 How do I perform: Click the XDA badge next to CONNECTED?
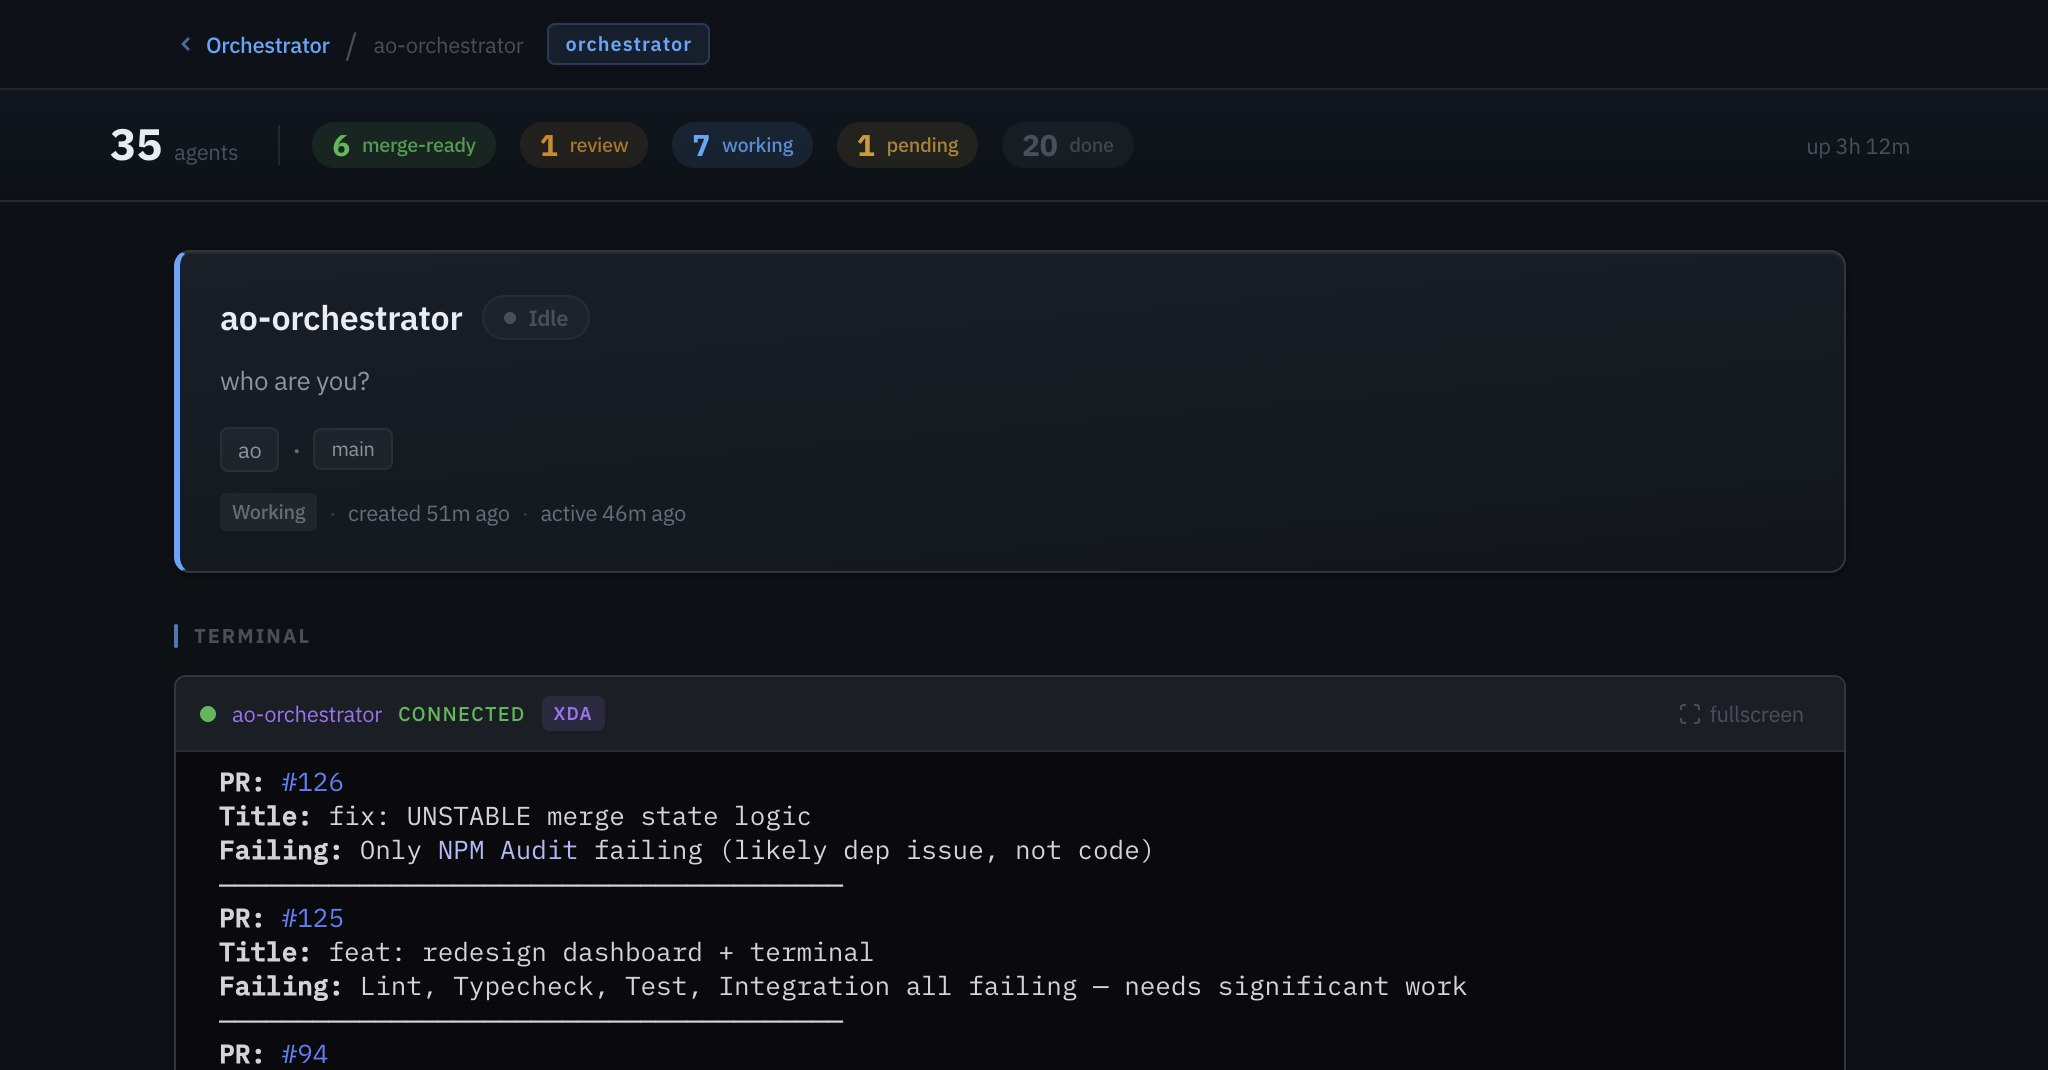pos(573,713)
